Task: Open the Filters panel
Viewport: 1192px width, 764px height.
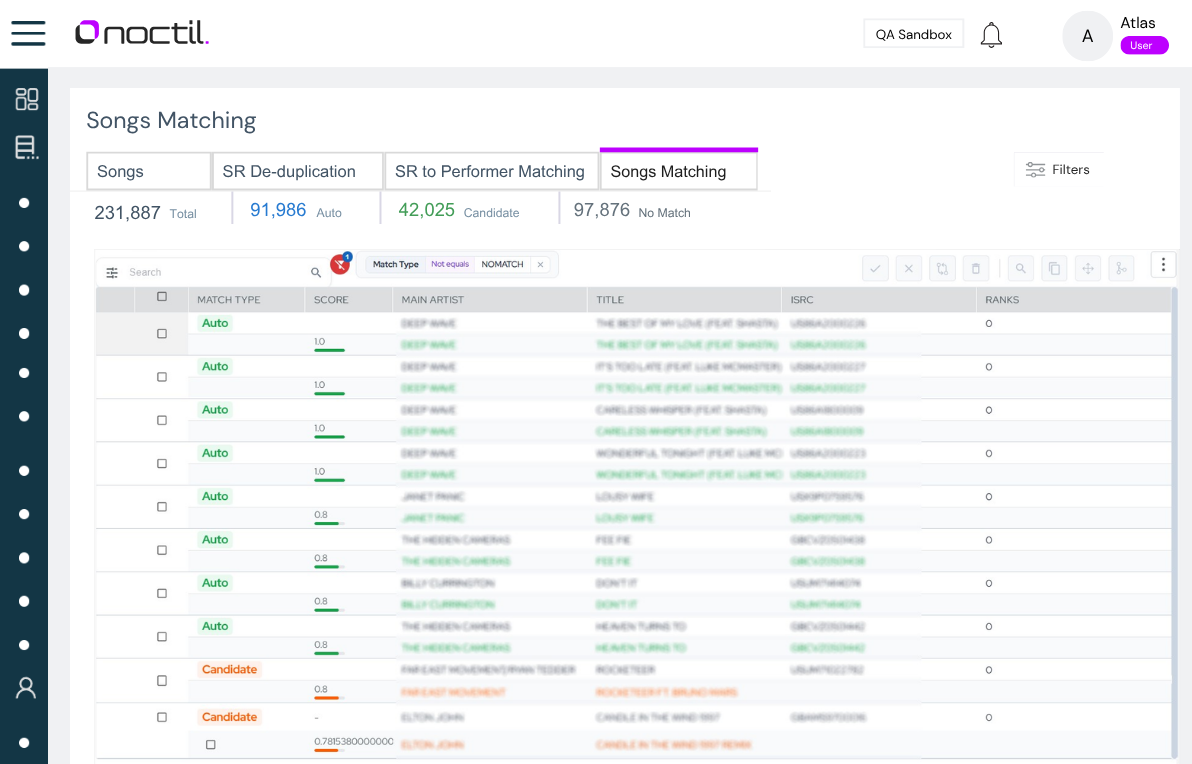Action: click(x=1057, y=170)
